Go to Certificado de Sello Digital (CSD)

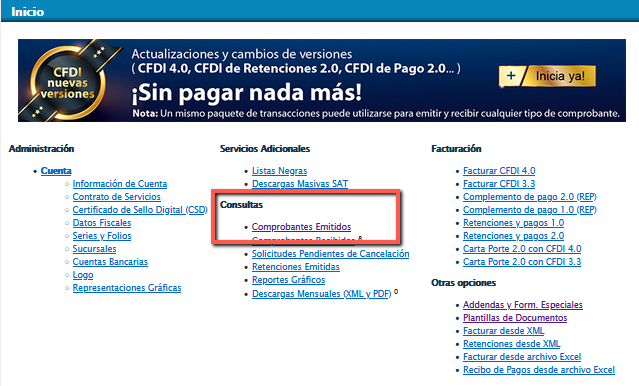click(x=140, y=210)
